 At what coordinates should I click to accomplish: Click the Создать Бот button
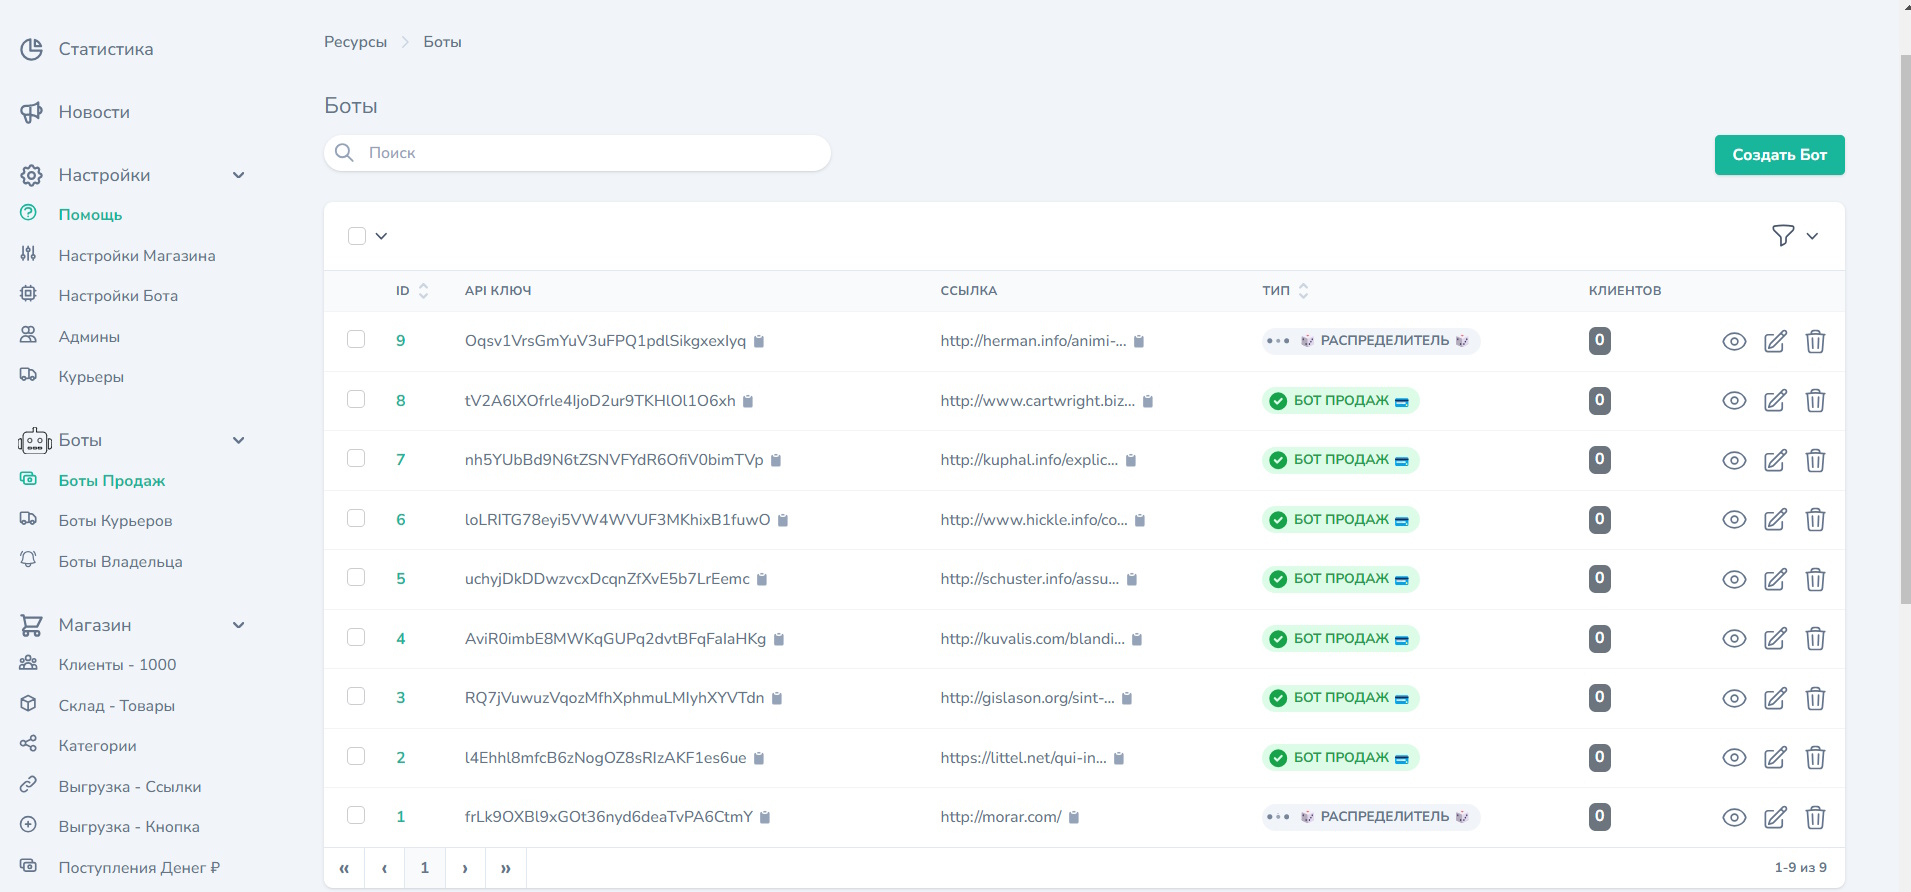click(1779, 155)
